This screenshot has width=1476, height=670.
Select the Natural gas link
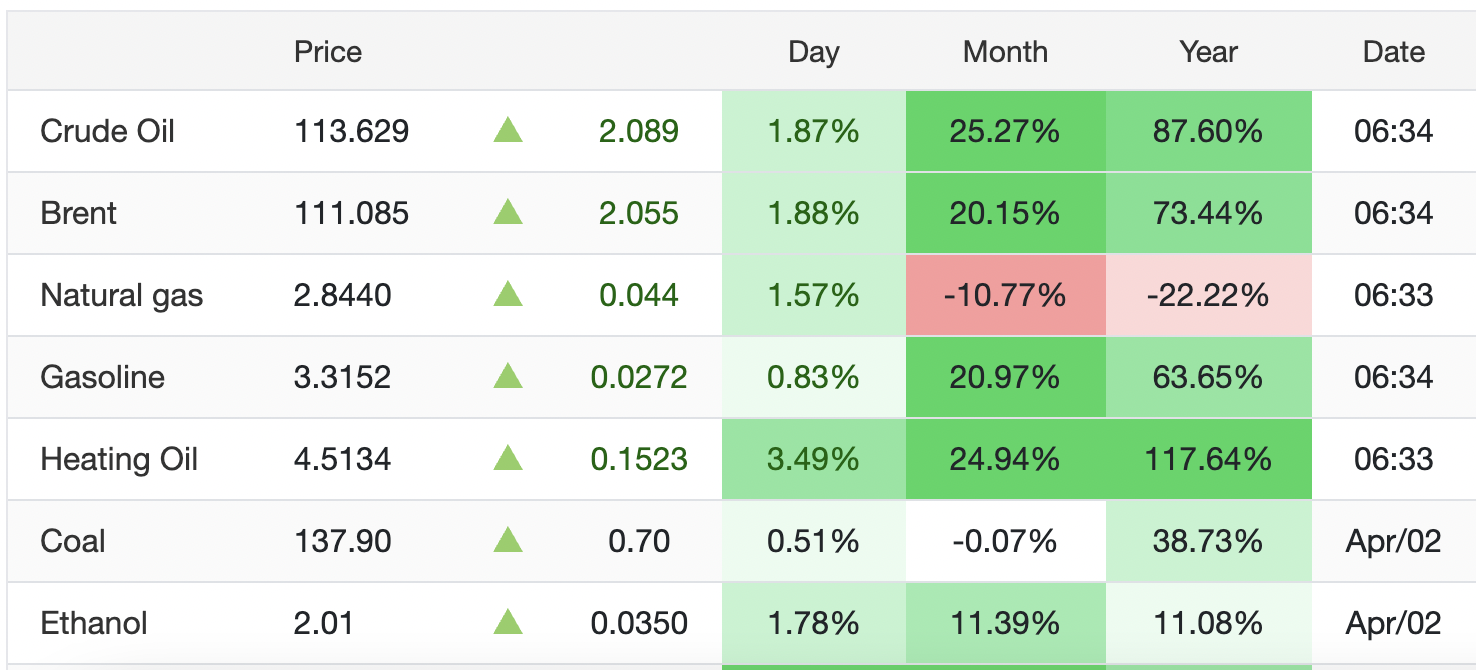click(122, 295)
